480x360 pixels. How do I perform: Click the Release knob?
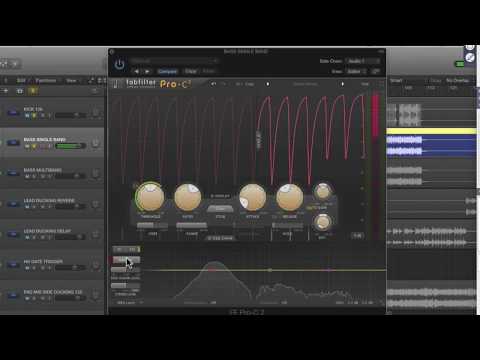(x=290, y=197)
